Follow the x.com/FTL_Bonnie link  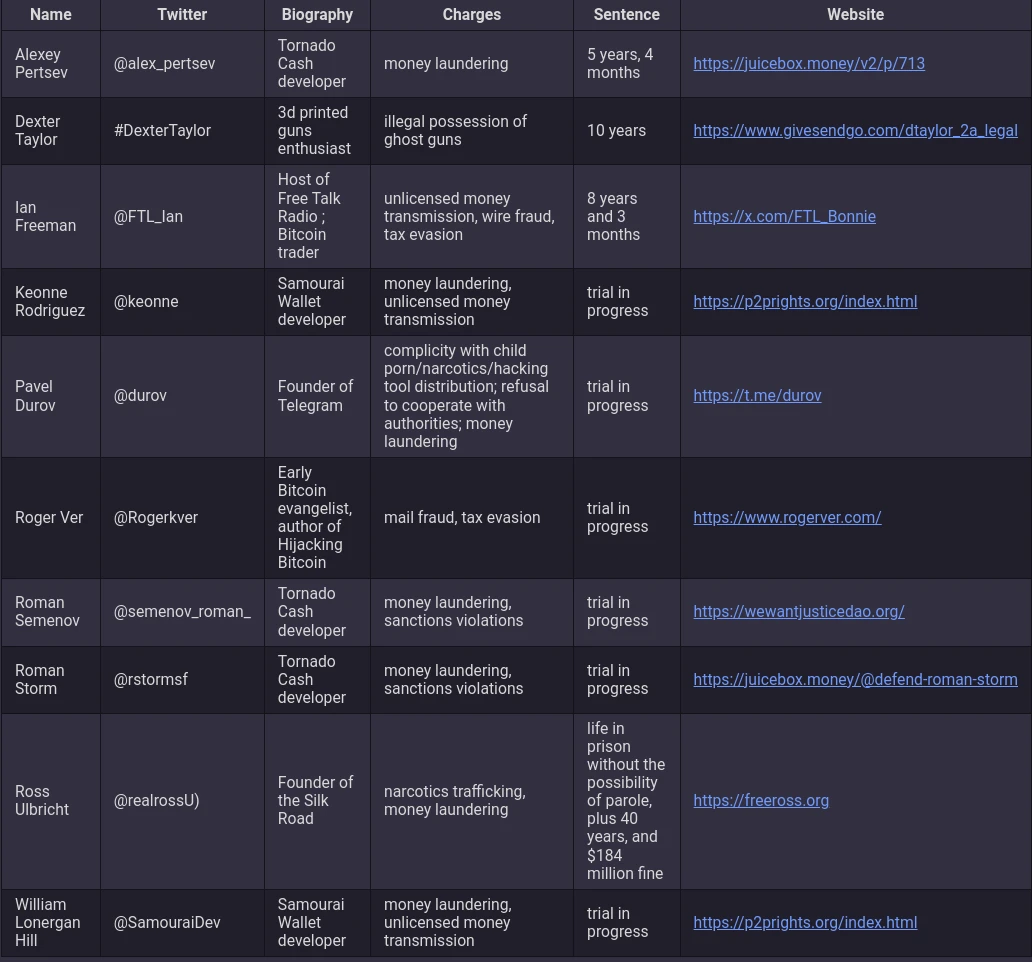pyautogui.click(x=784, y=217)
